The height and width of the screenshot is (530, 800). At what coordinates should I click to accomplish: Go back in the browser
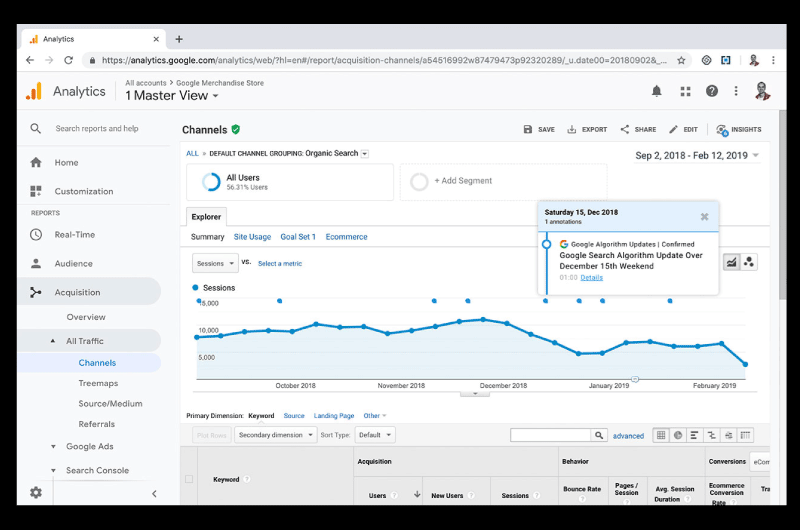coord(30,60)
